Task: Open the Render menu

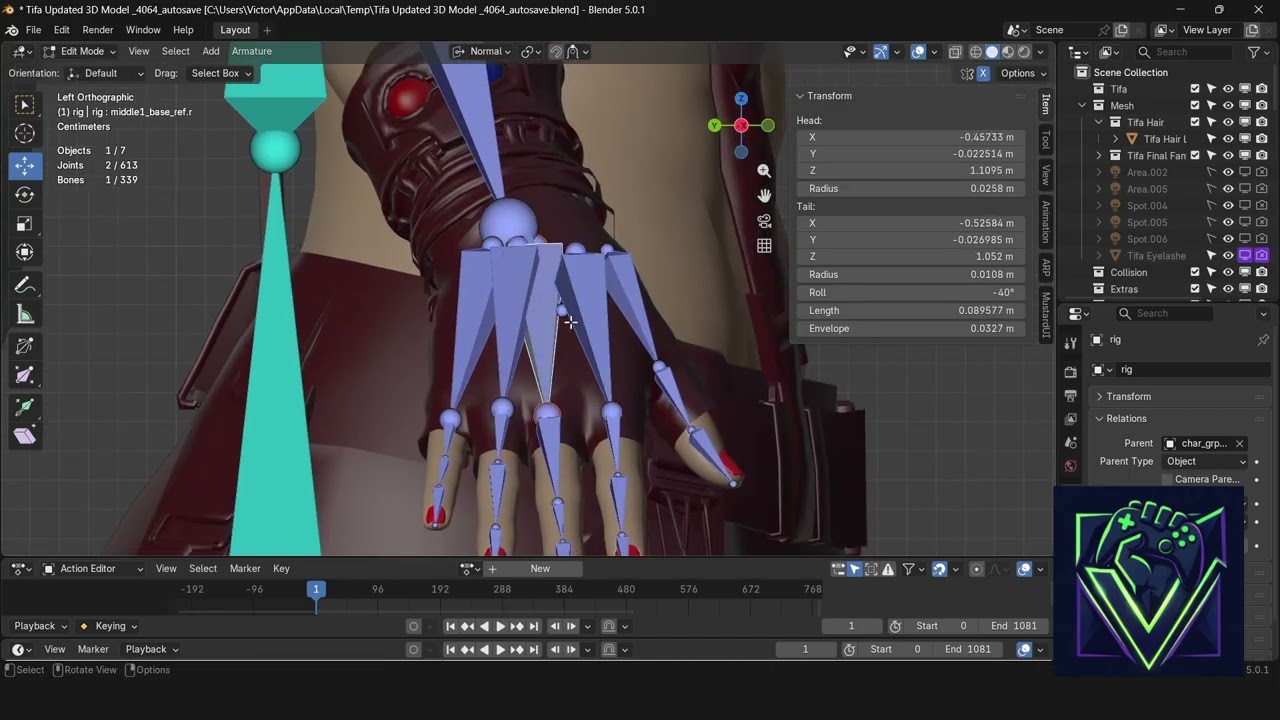Action: 97,30
